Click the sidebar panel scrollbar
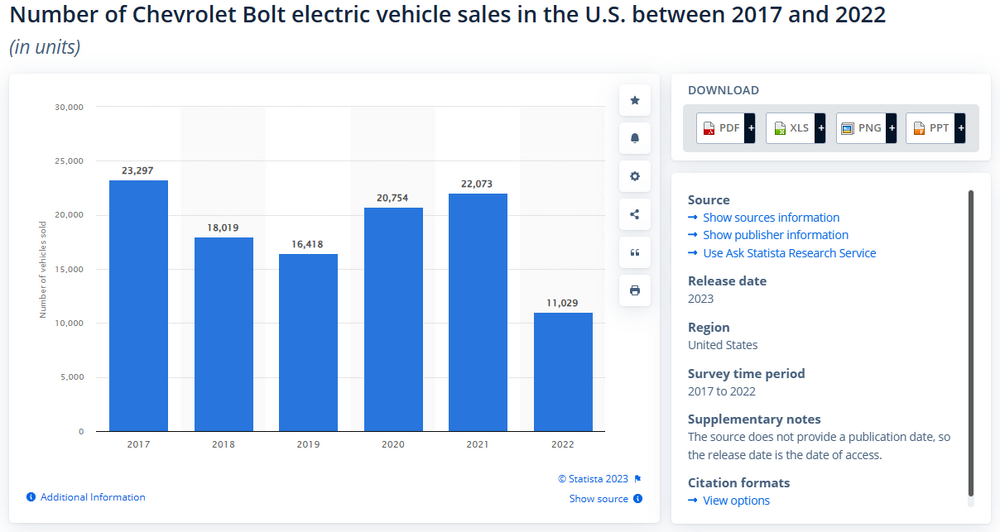The height and width of the screenshot is (532, 1000). 970,340
